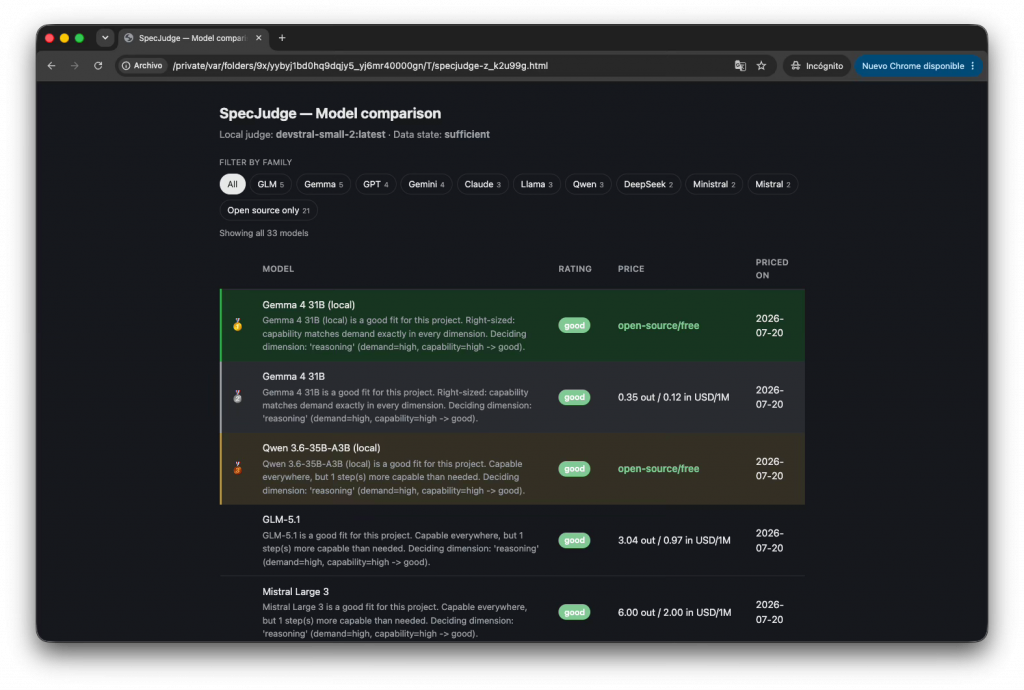Close the SpecJudge tab
This screenshot has width=1024, height=690.
[x=259, y=38]
